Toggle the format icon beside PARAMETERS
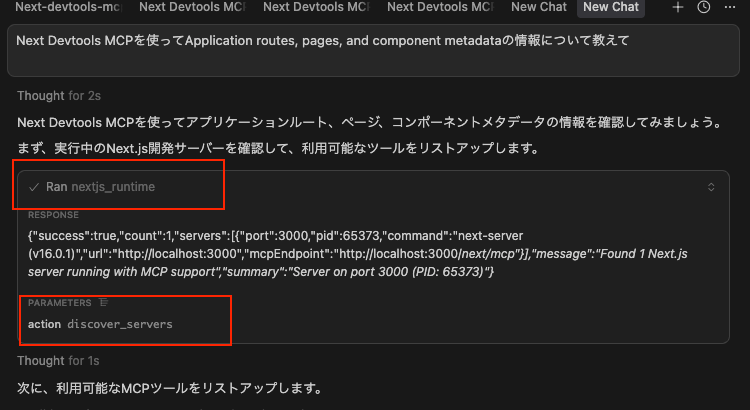Screen dimensions: 750x410 103,302
